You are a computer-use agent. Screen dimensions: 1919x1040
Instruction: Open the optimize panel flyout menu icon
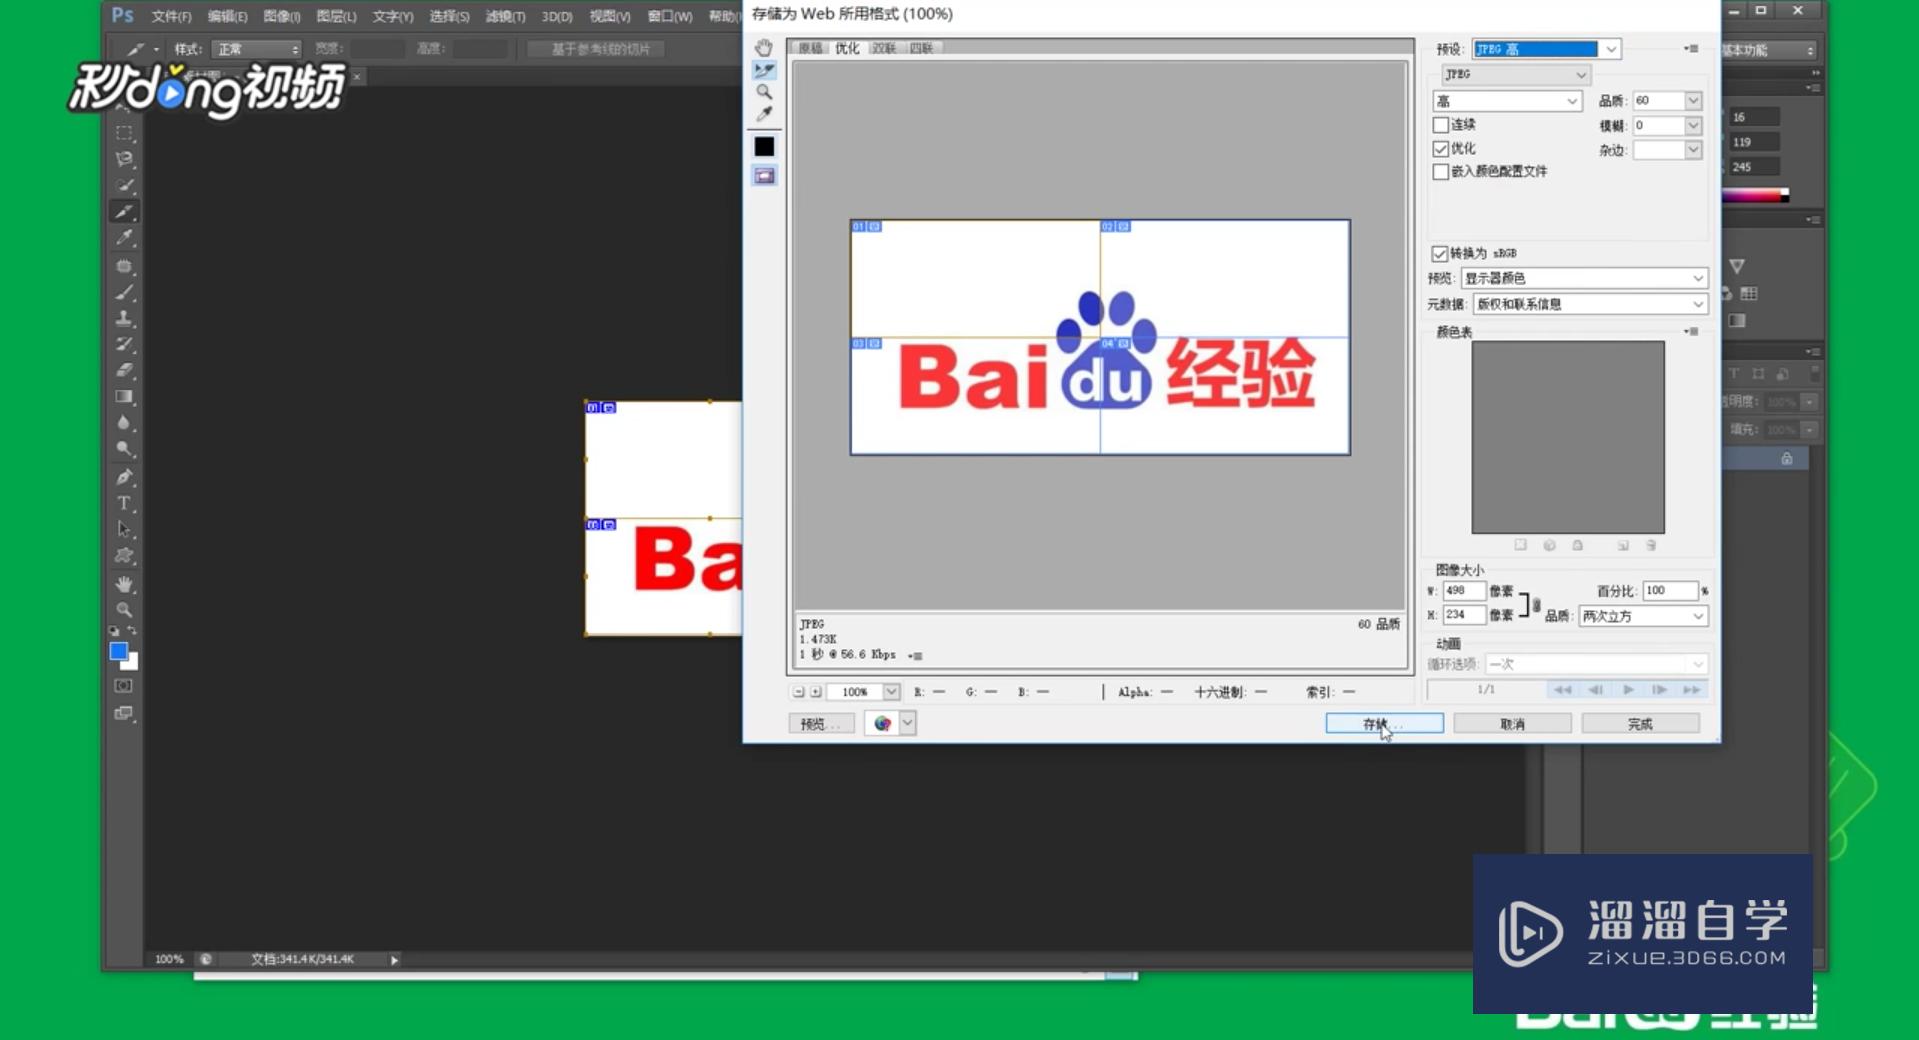pyautogui.click(x=1691, y=48)
